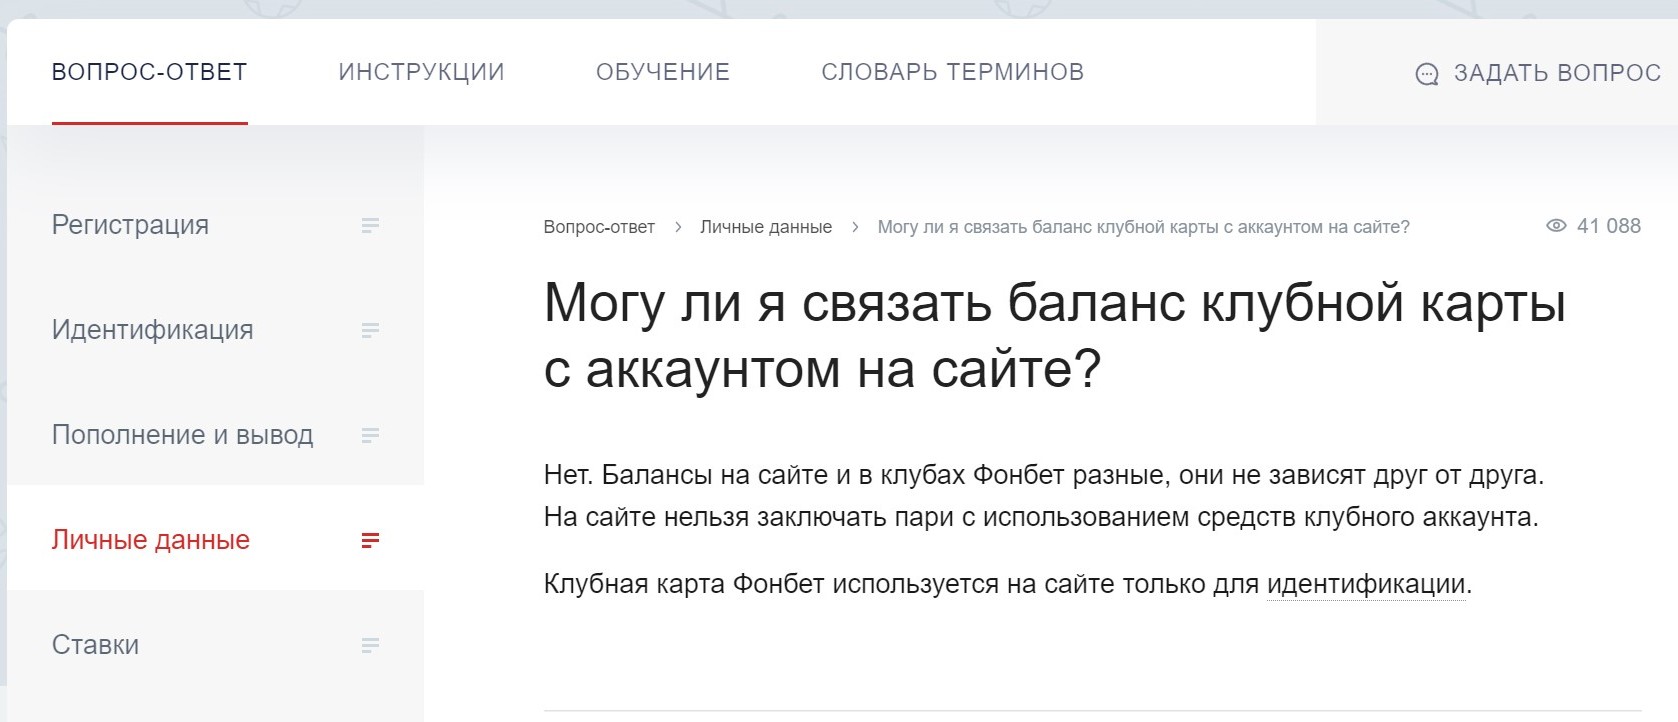Image resolution: width=1678 pixels, height=722 pixels.
Task: Click the ЗАДАТЬ ВОПРОС button
Action: (x=1538, y=73)
